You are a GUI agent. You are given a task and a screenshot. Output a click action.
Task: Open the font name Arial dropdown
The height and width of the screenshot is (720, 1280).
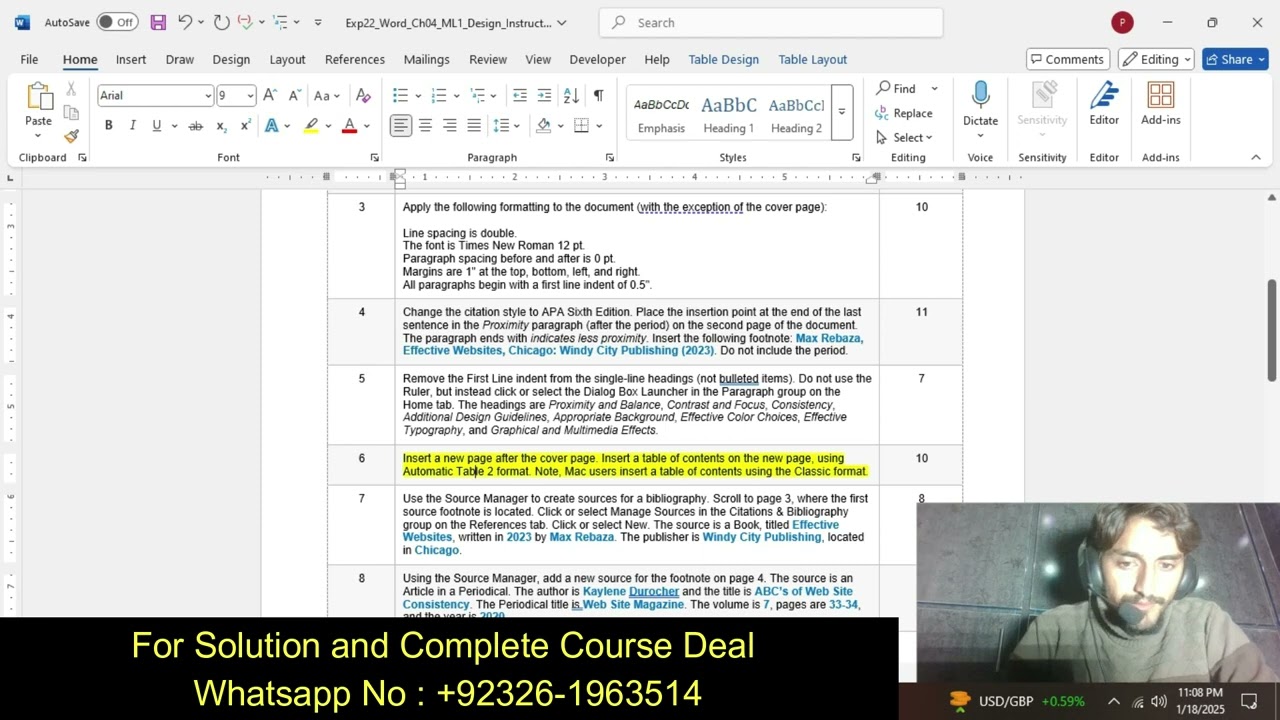tap(208, 96)
